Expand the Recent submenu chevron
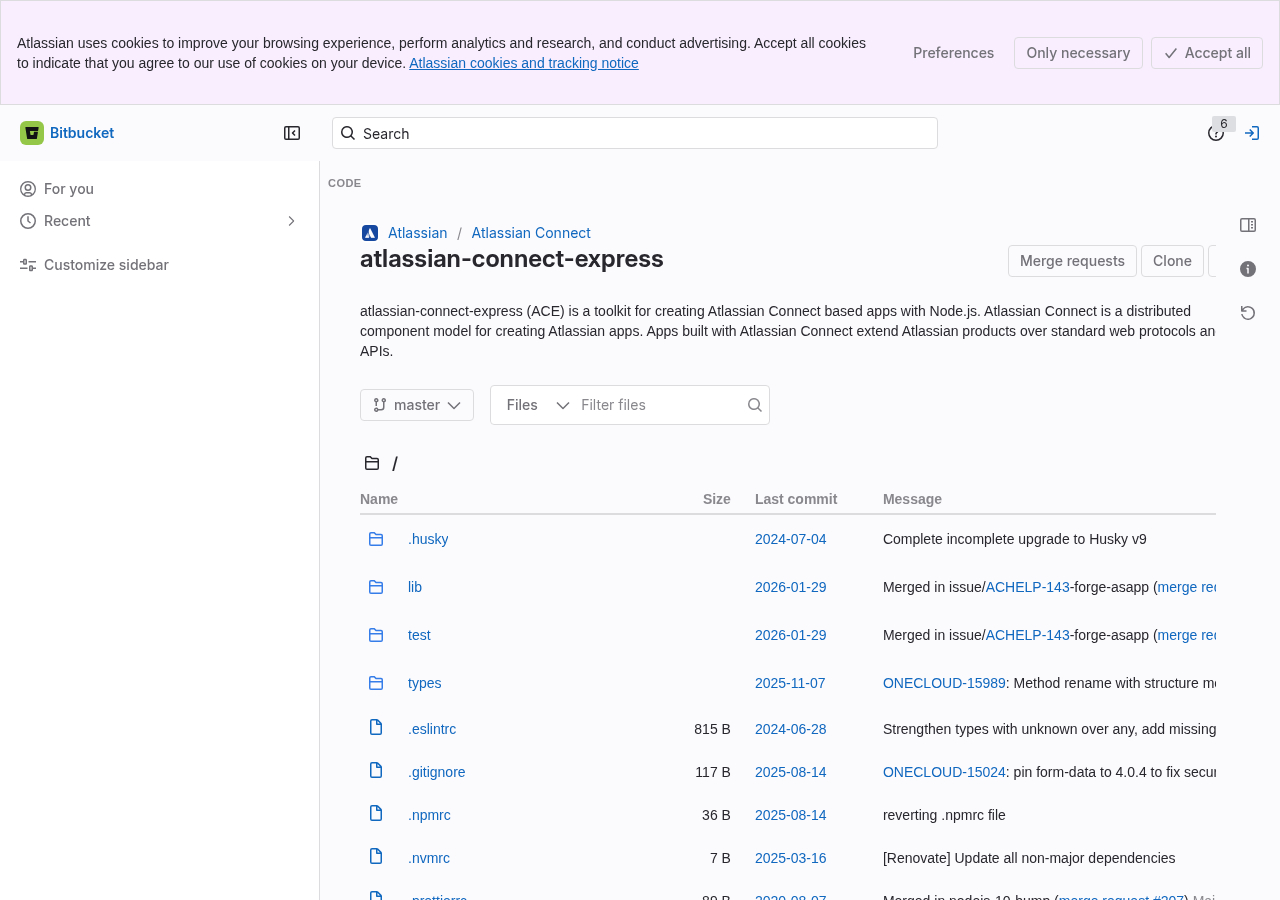Screen dimensions: 1280x900 [291, 221]
